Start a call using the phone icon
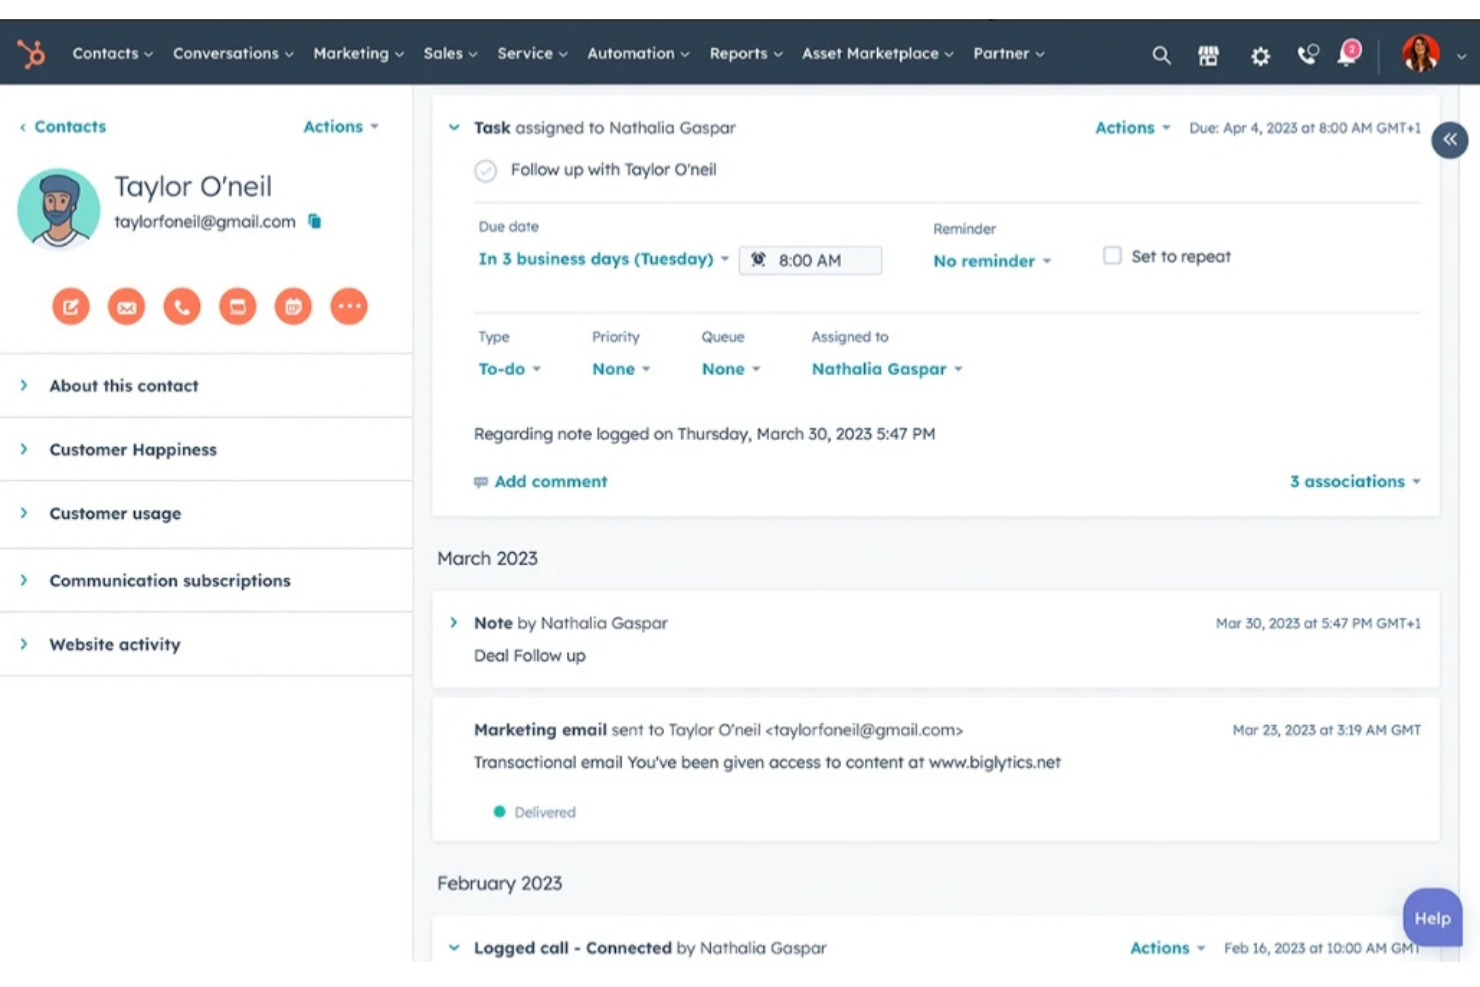Screen dimensions: 1480x987 [x=182, y=306]
